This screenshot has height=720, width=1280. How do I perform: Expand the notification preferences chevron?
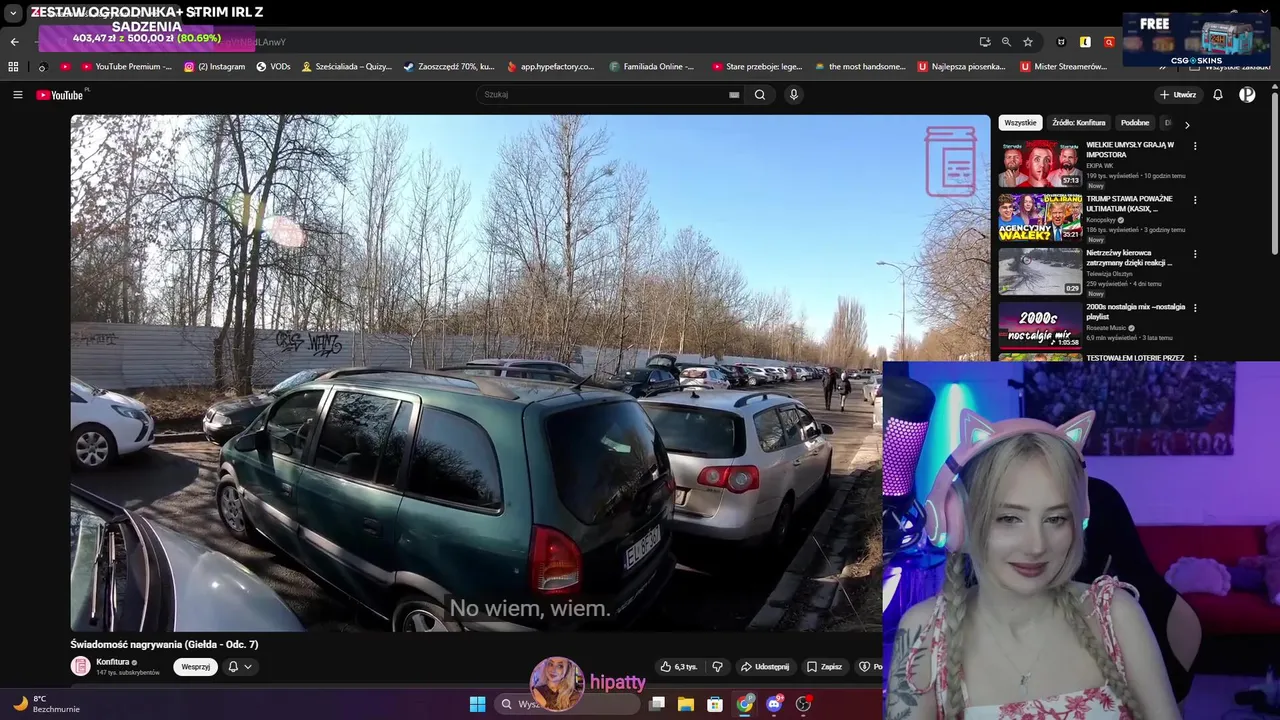[x=248, y=667]
